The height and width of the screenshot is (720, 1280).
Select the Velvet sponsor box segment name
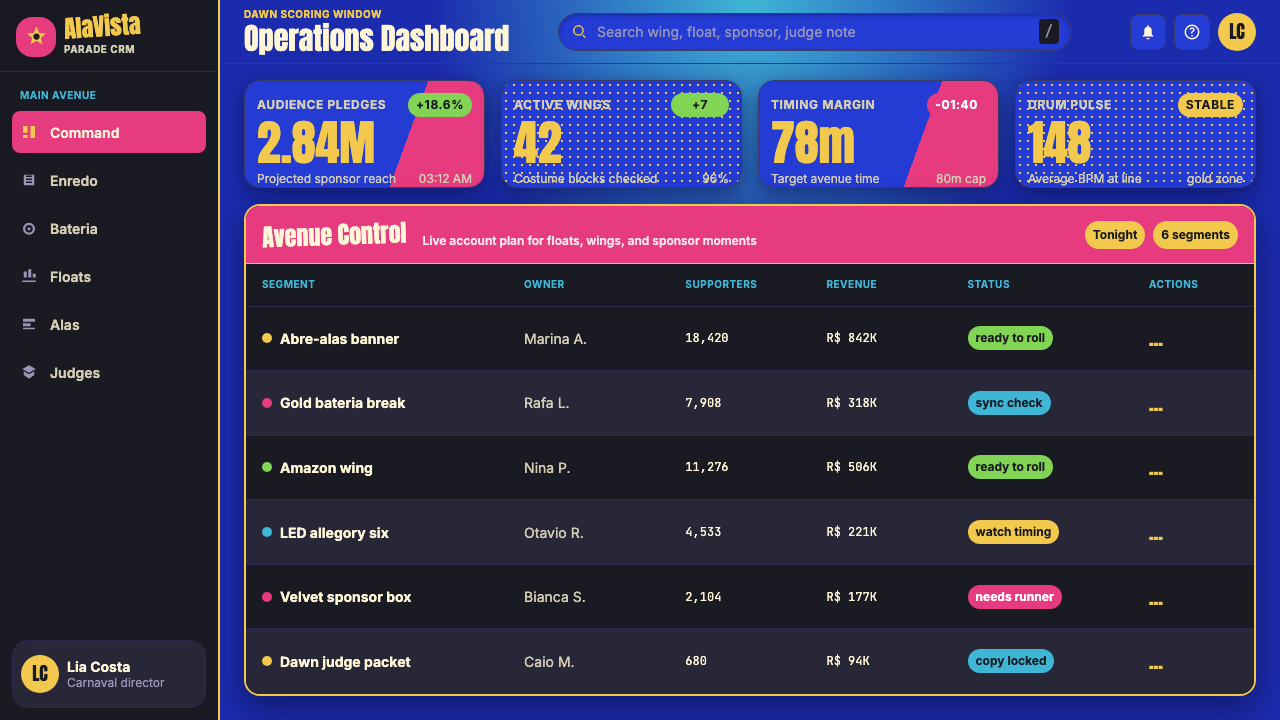coord(345,597)
